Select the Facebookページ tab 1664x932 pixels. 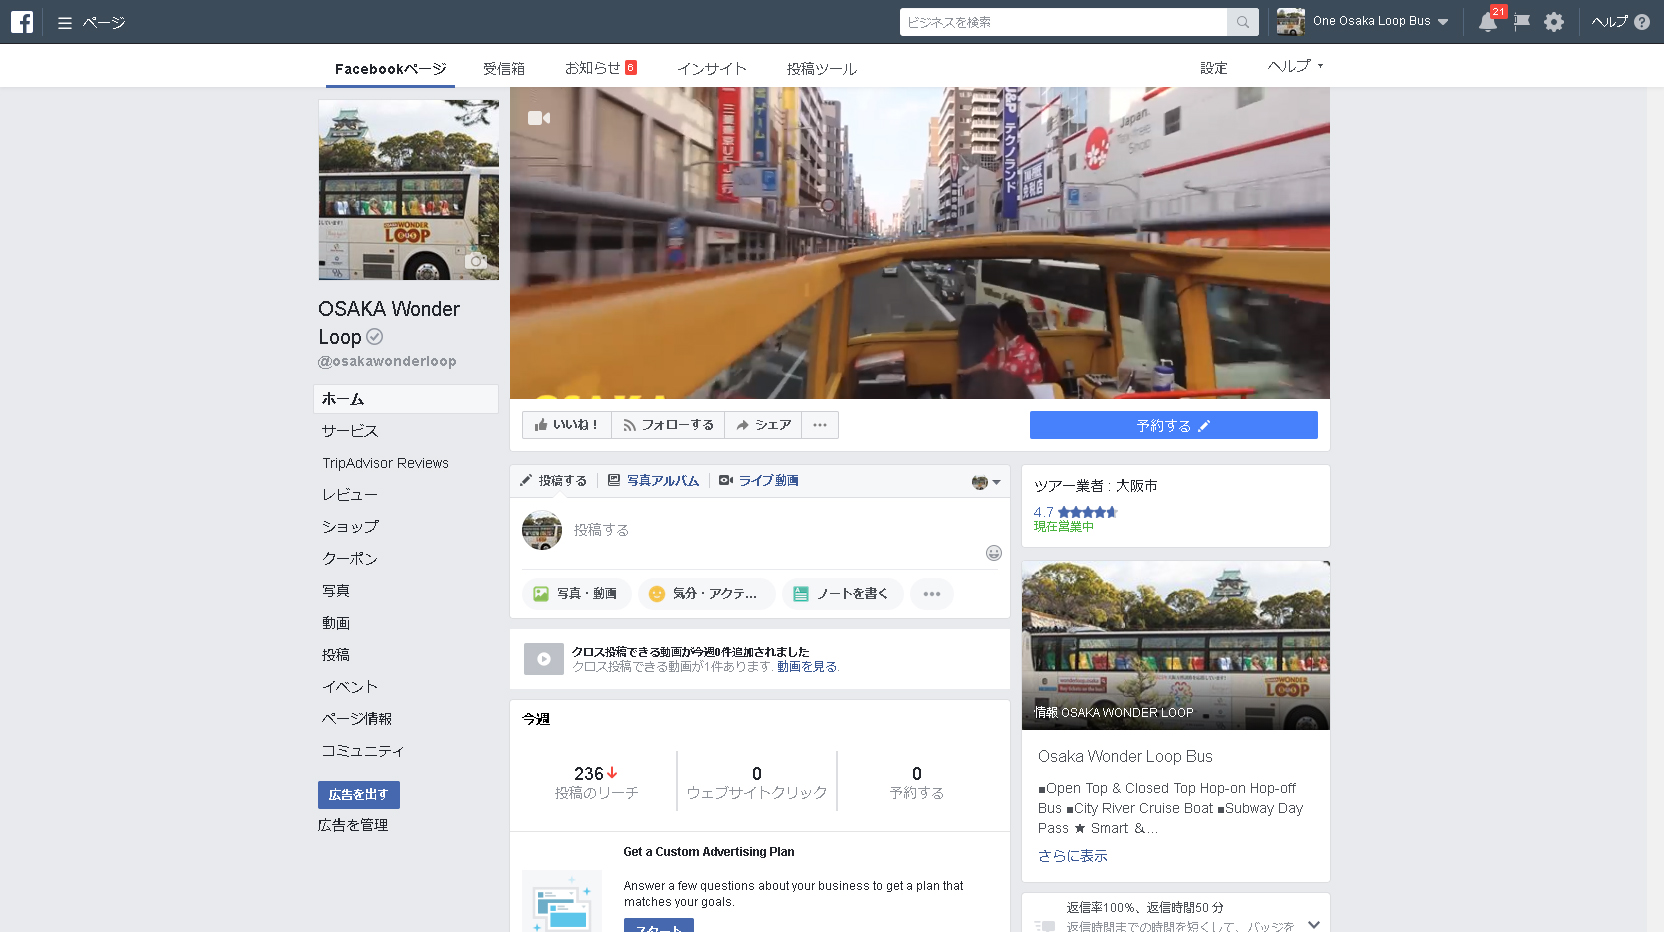pos(390,69)
